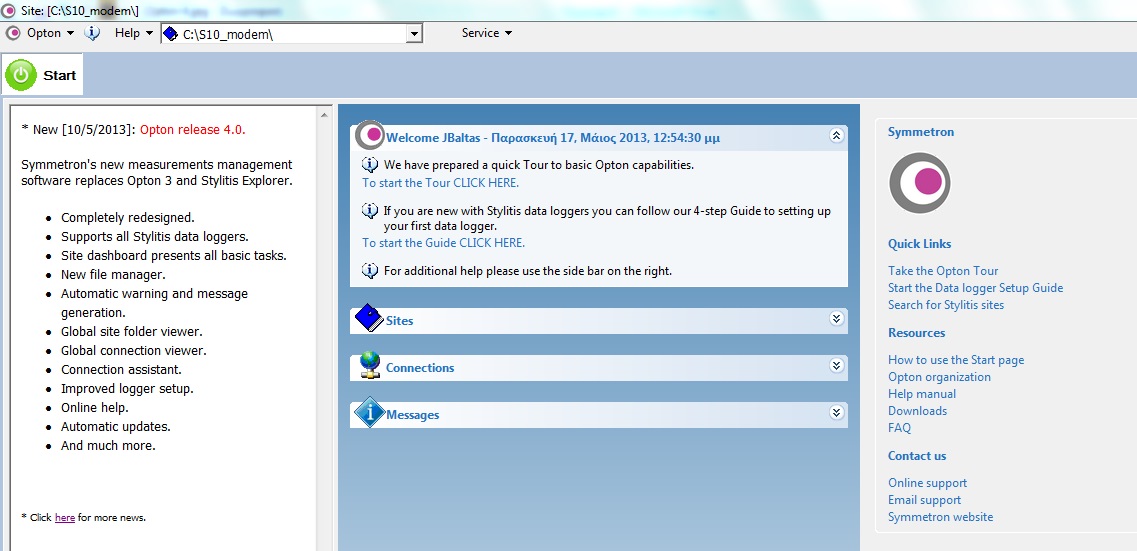Expand the Connections panel
The width and height of the screenshot is (1137, 551).
pyautogui.click(x=836, y=366)
